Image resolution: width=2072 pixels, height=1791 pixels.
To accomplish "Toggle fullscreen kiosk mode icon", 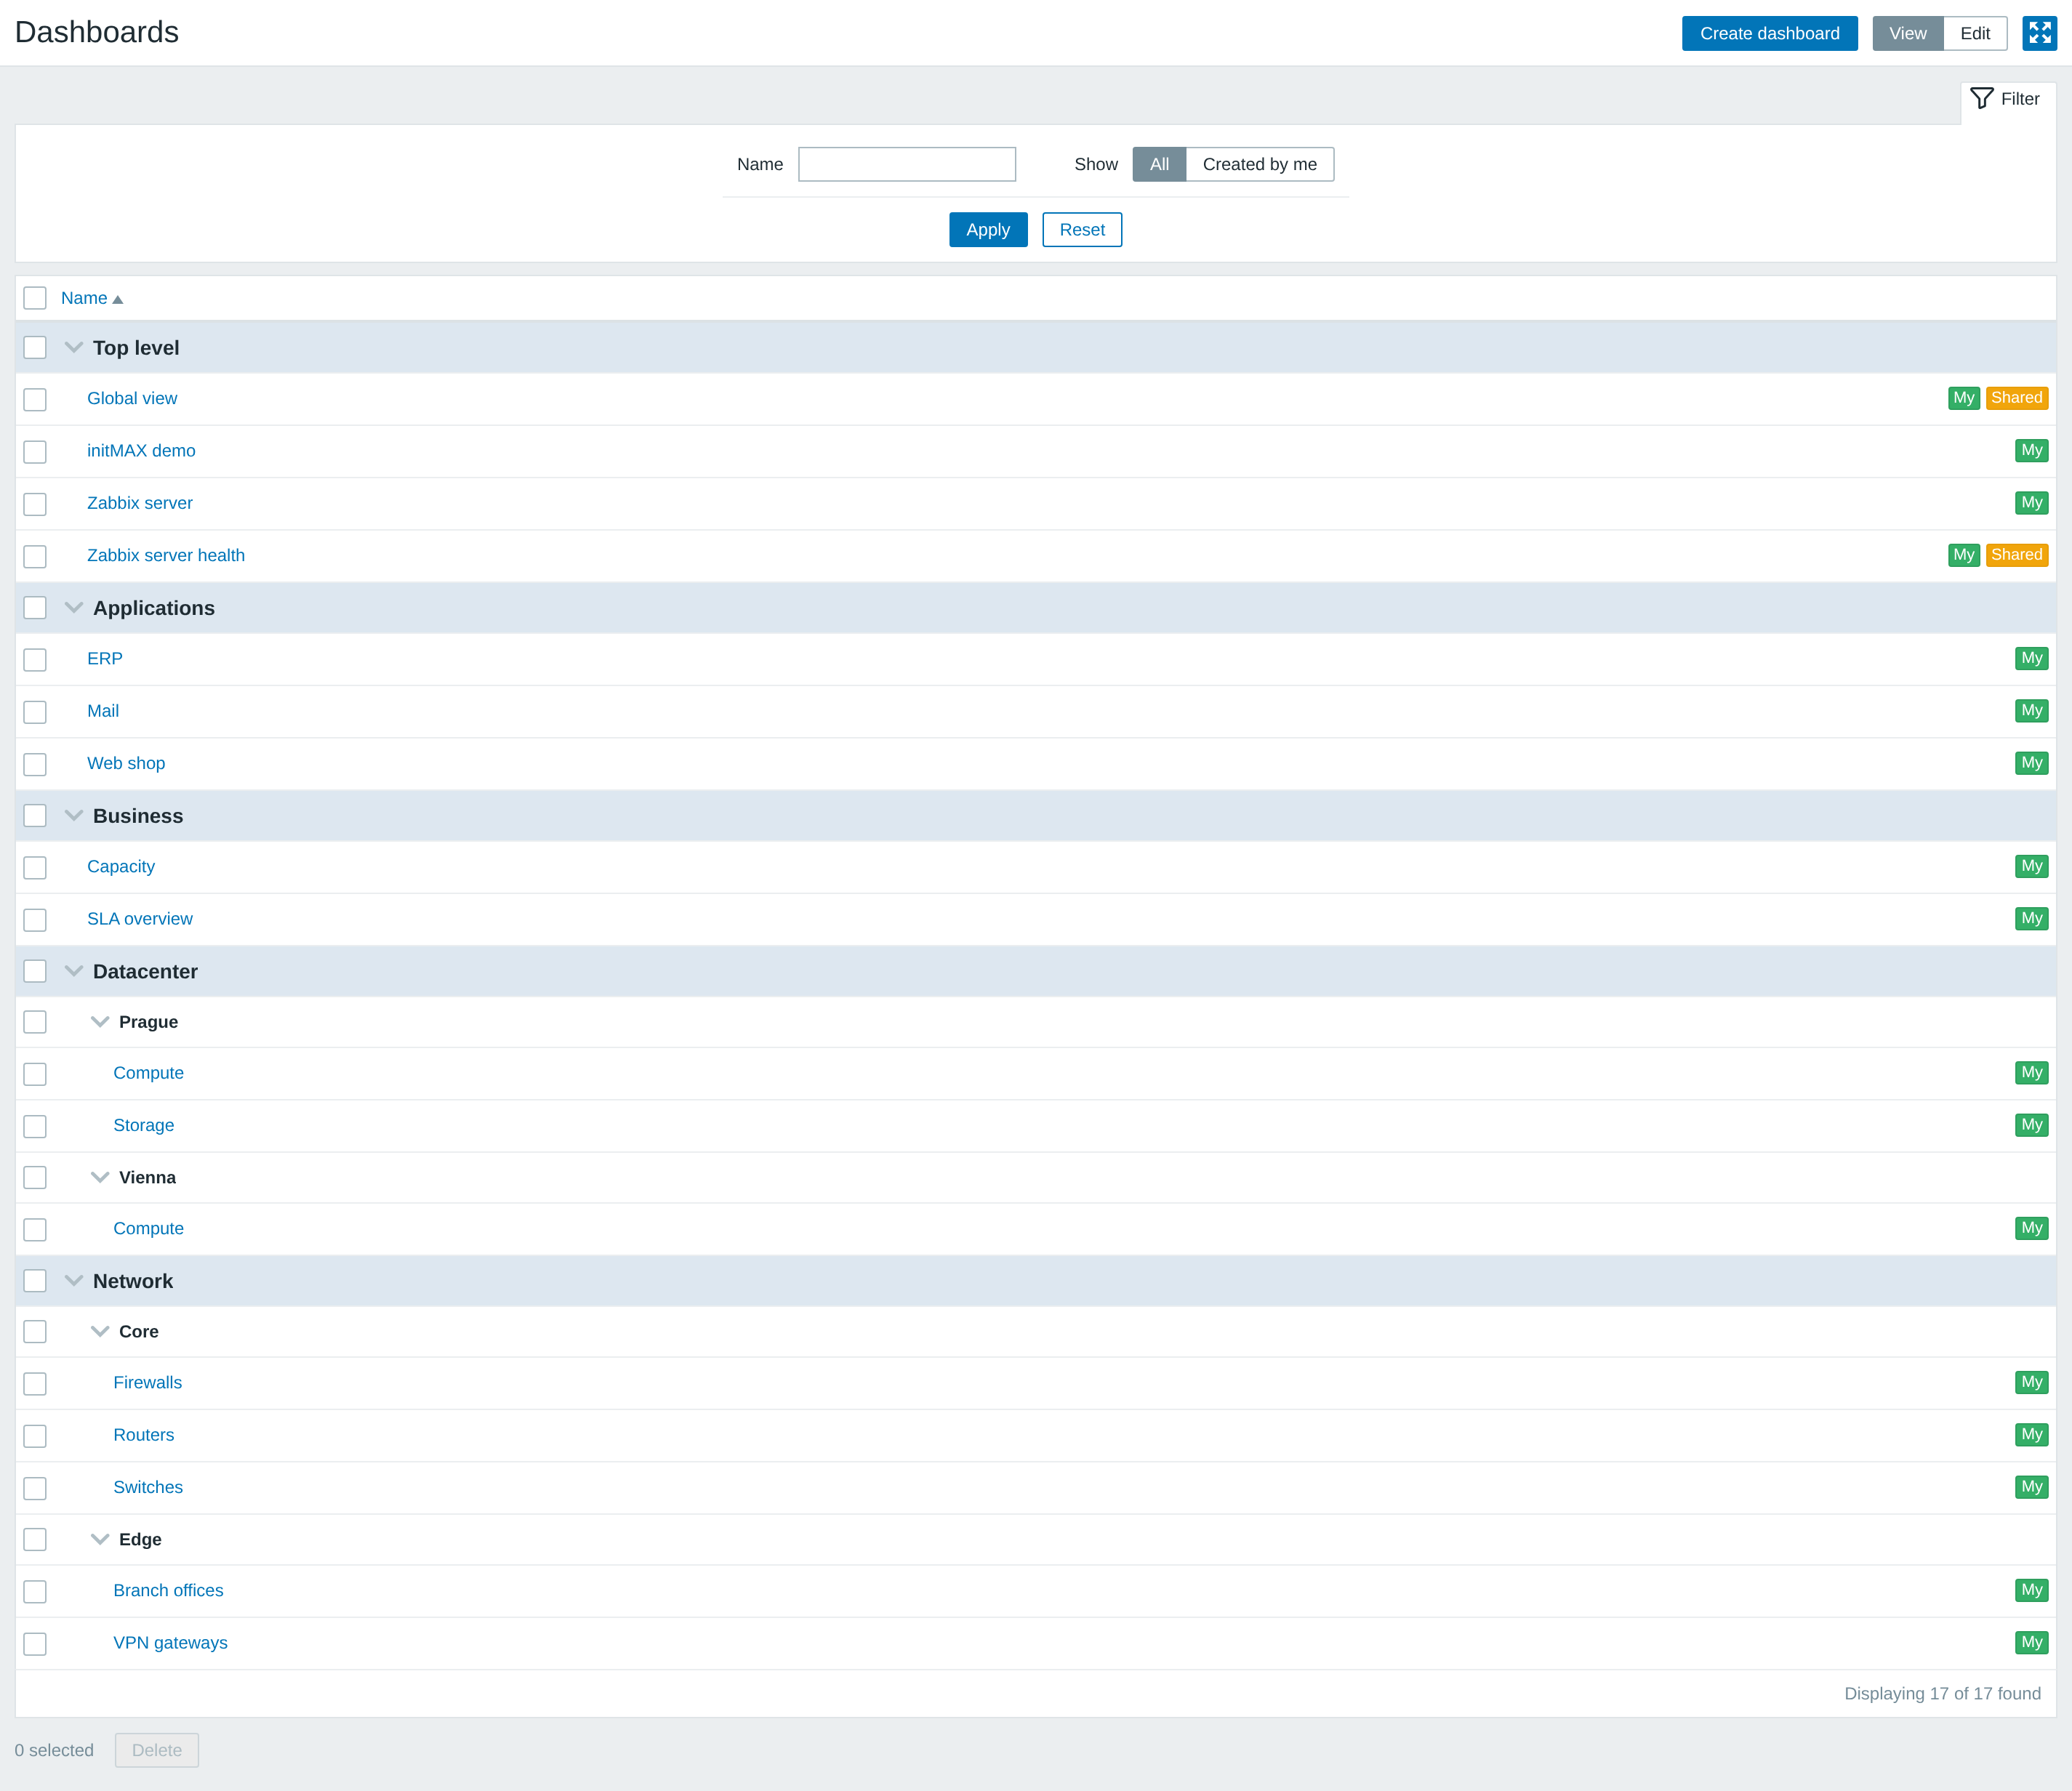I will pos(2039,33).
